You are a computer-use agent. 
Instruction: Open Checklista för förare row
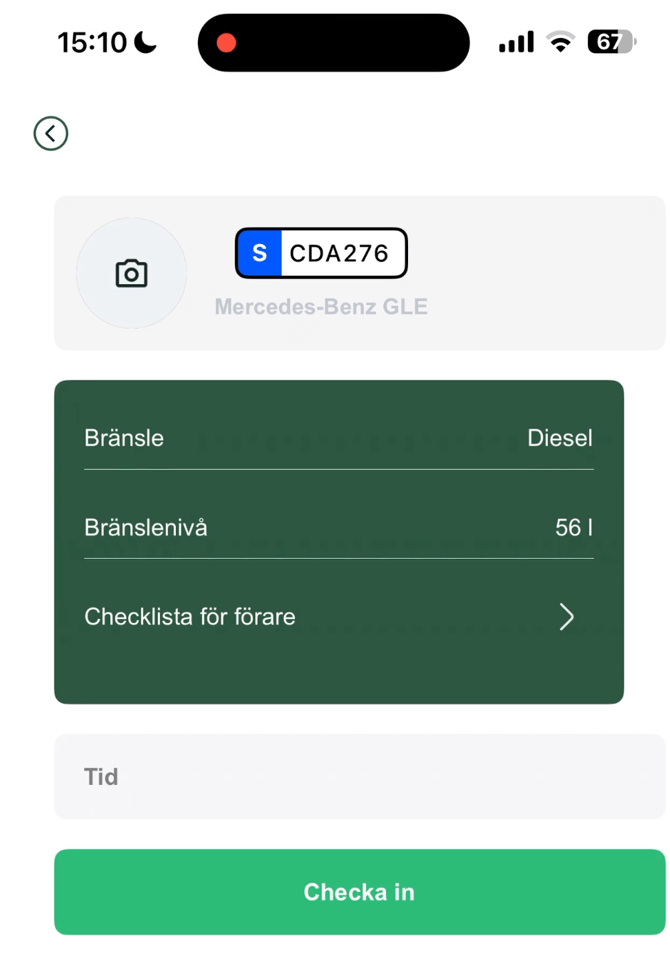tap(190, 617)
